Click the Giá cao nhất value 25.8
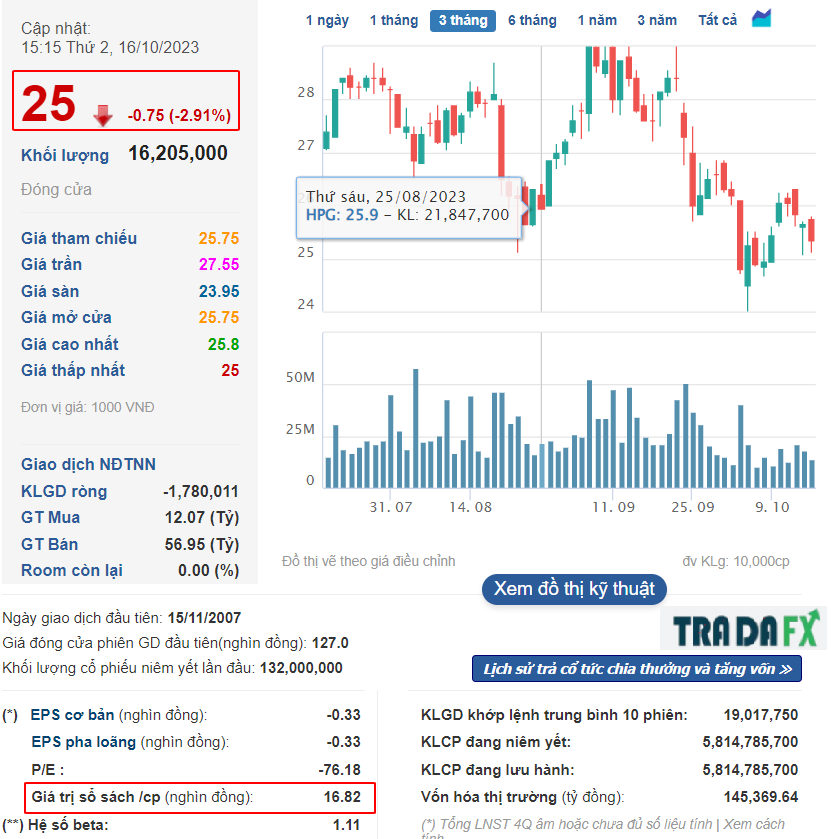The width and height of the screenshot is (839, 839). (x=223, y=345)
